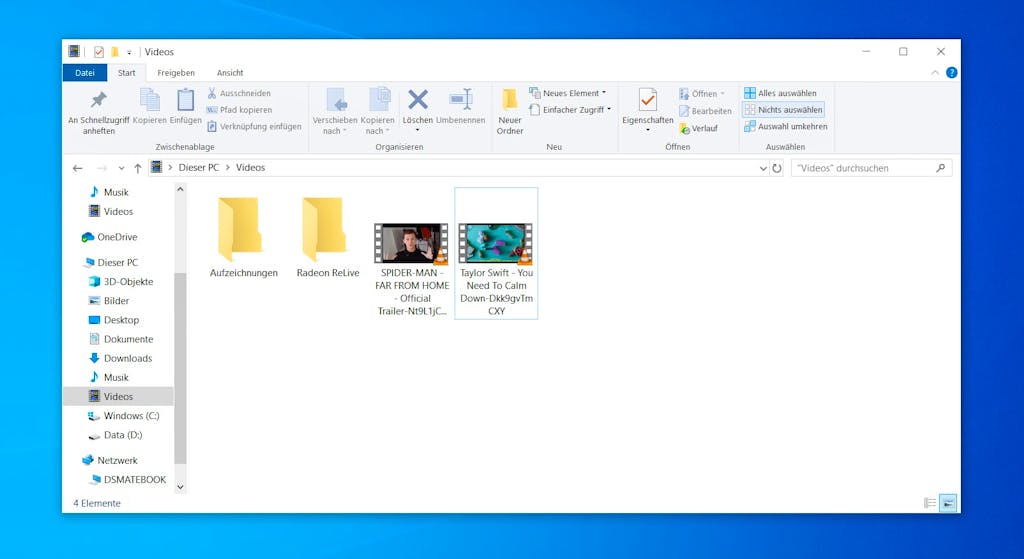This screenshot has width=1024, height=559.
Task: Select Ausschneiden scissors command
Action: click(x=239, y=93)
